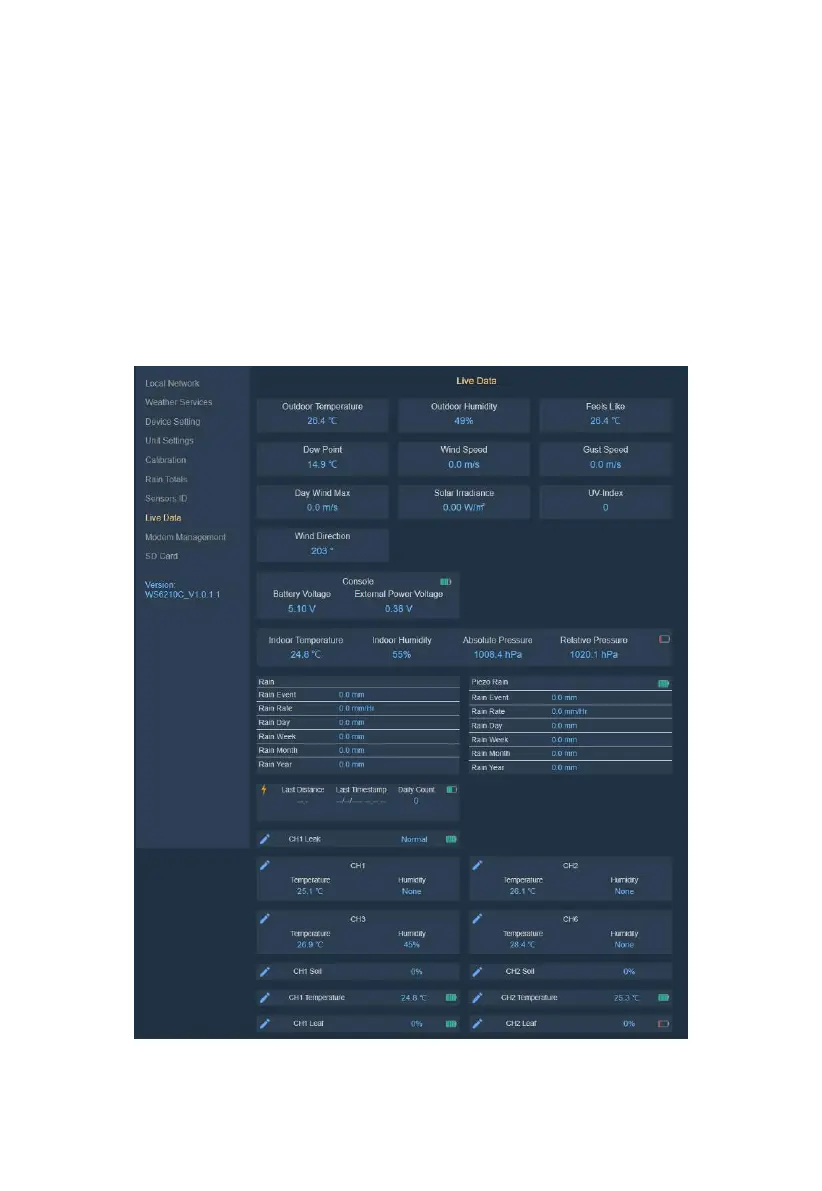Click the Battery Voltage value 5.10 V
822x1191 pixels.
click(x=302, y=609)
